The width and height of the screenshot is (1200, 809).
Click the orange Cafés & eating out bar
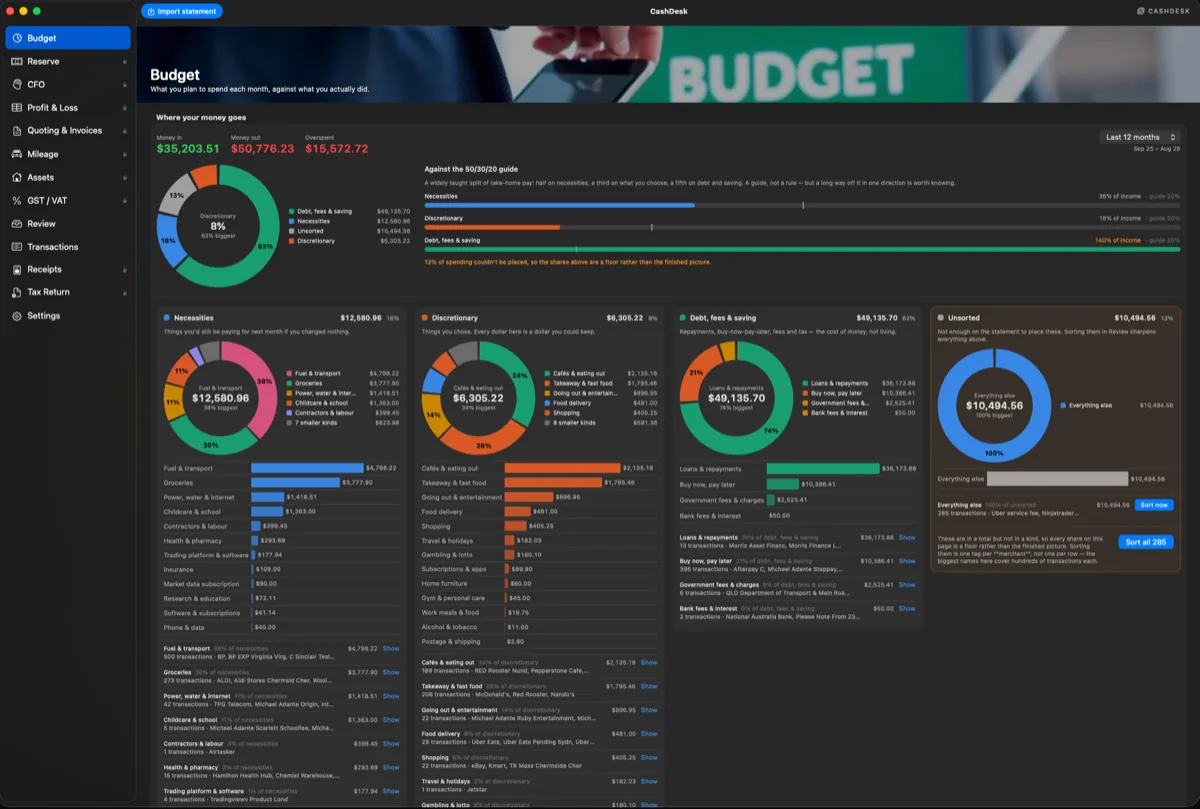click(562, 468)
